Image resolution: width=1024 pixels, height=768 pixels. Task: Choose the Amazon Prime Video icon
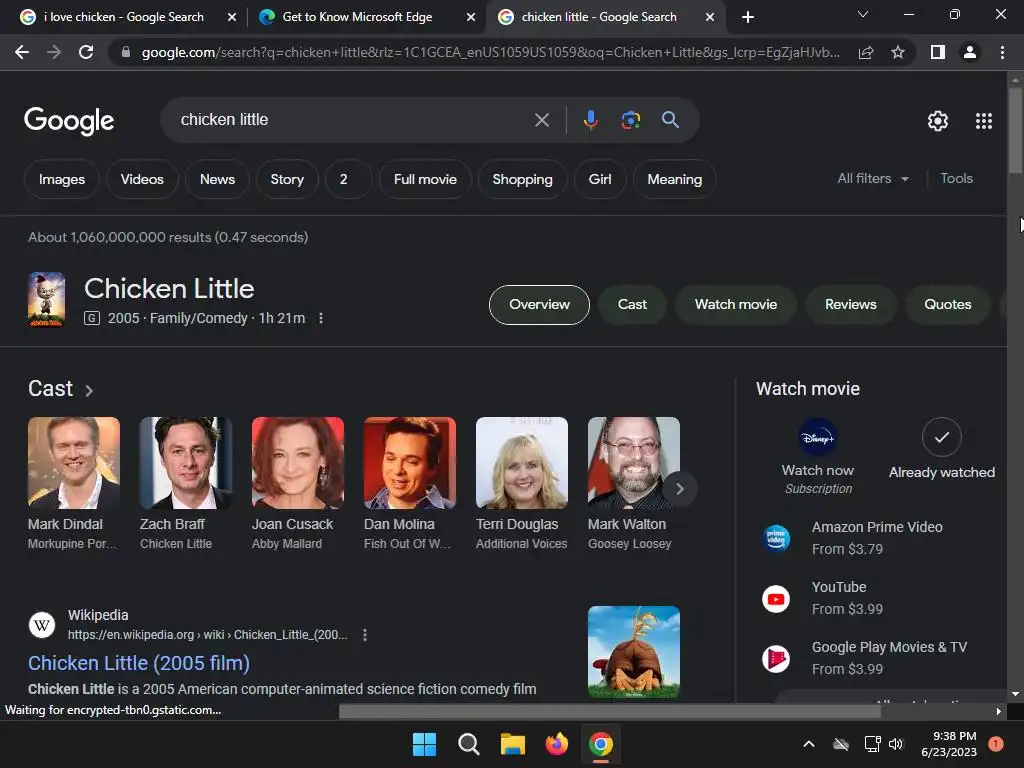click(776, 538)
